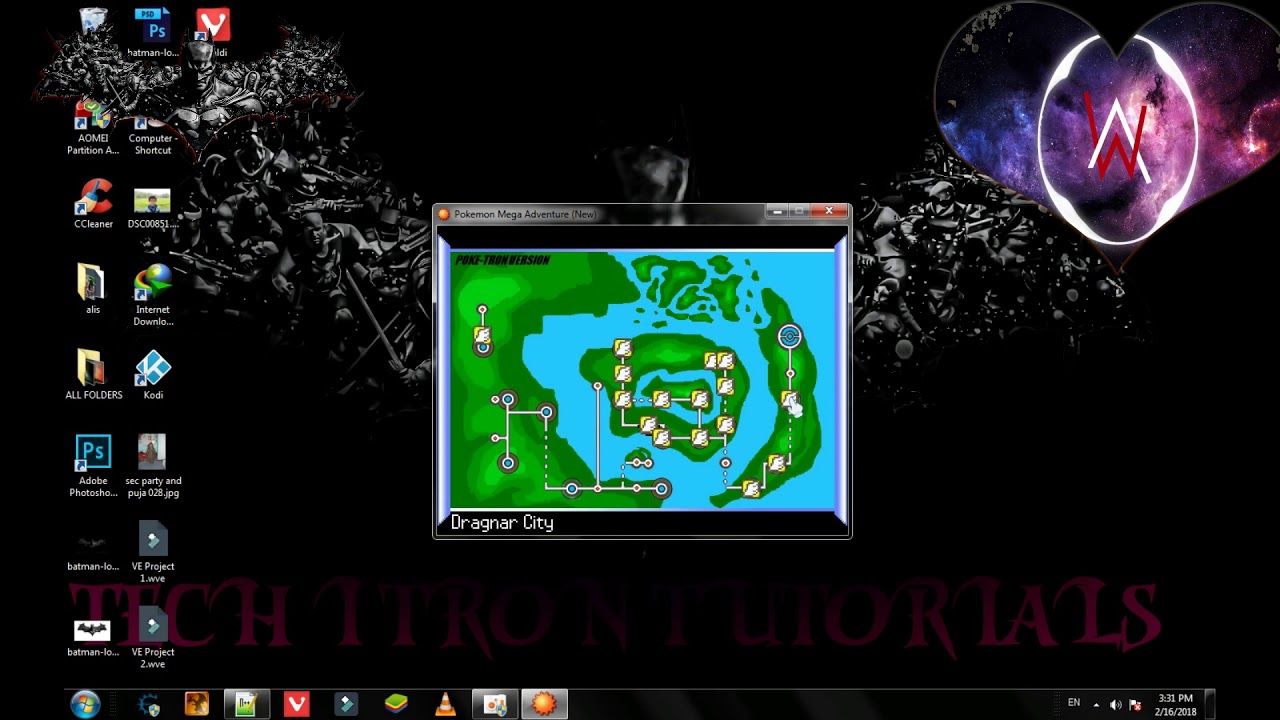Close the Pokemon Mega Adventure window
Screen dimensions: 1280x720
pyautogui.click(x=829, y=211)
